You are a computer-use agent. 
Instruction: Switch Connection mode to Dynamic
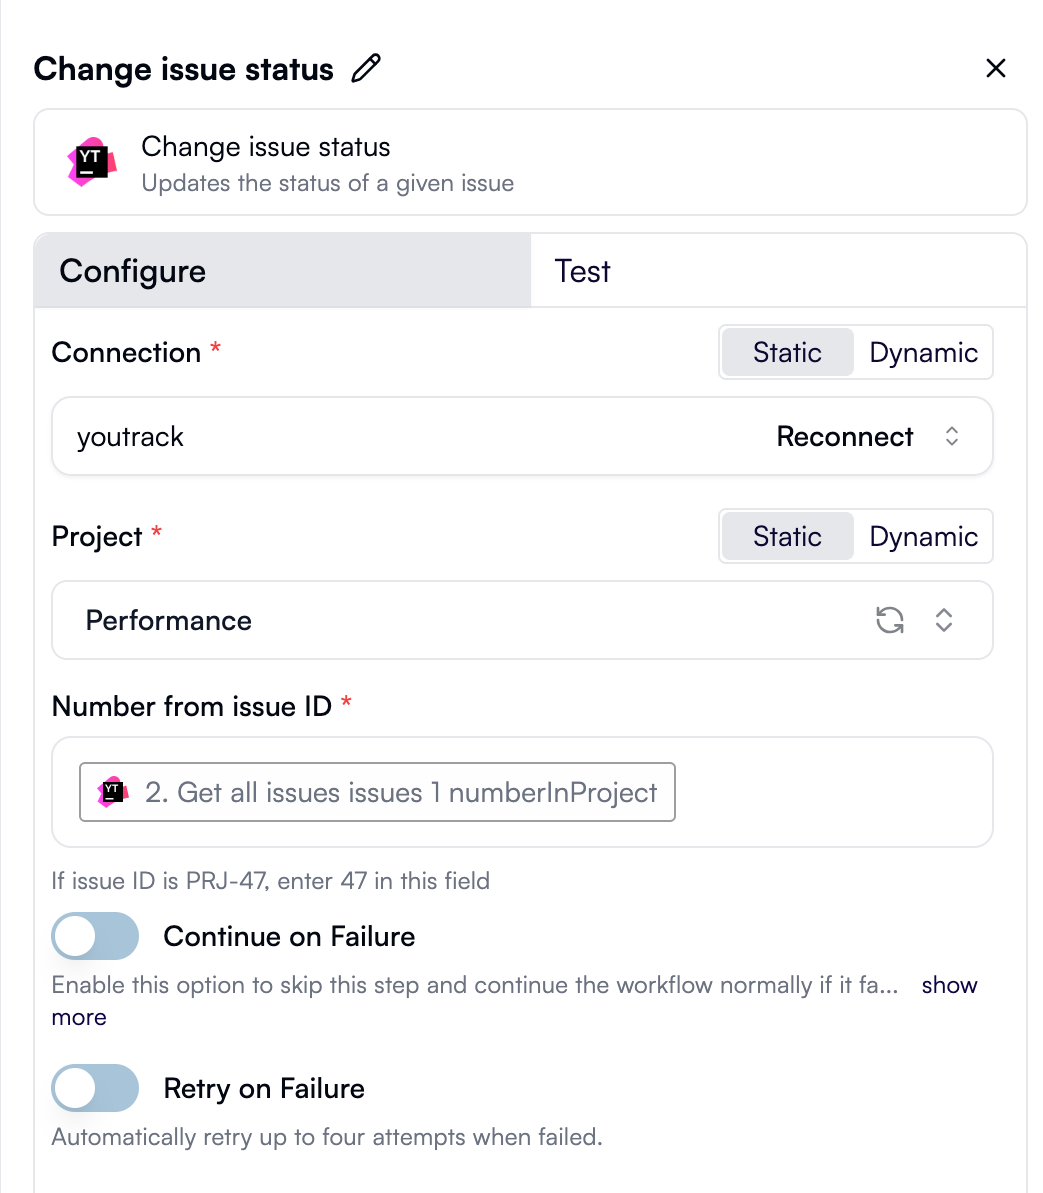click(x=922, y=352)
